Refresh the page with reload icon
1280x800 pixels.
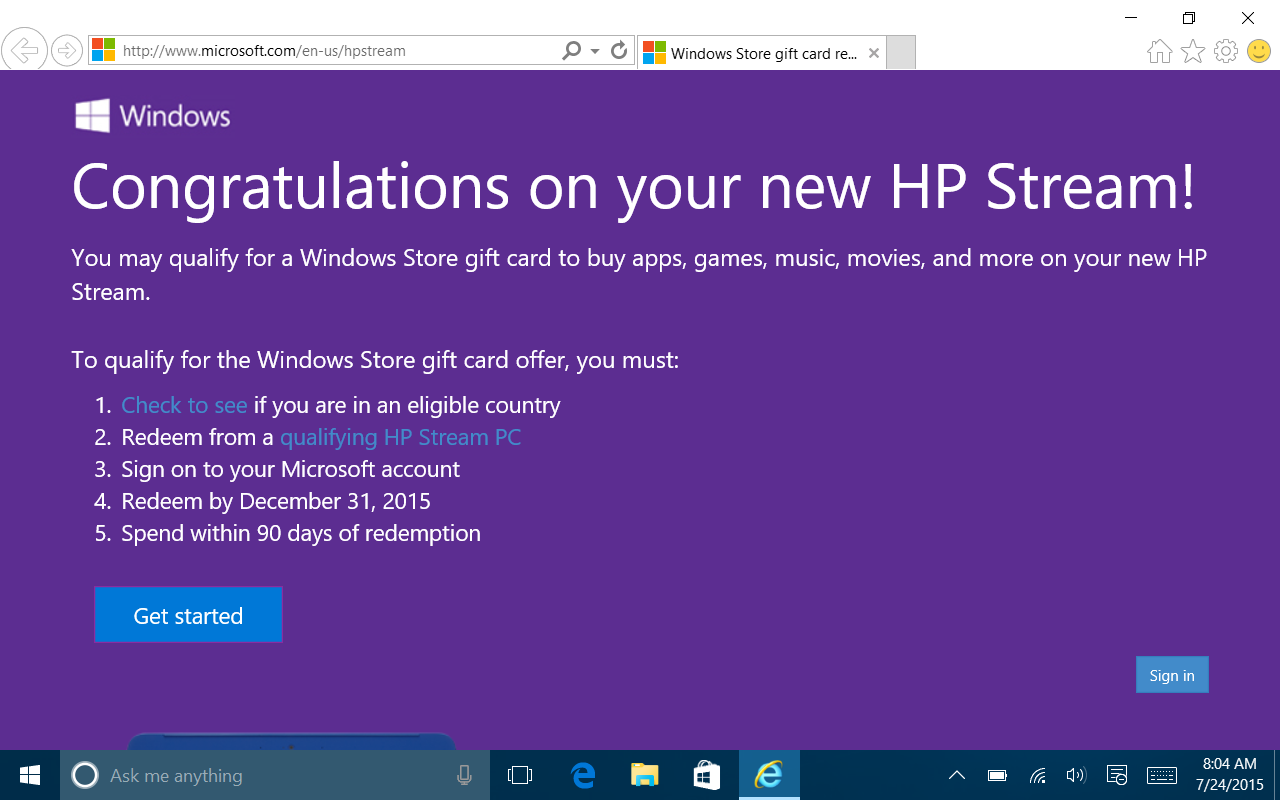(619, 50)
